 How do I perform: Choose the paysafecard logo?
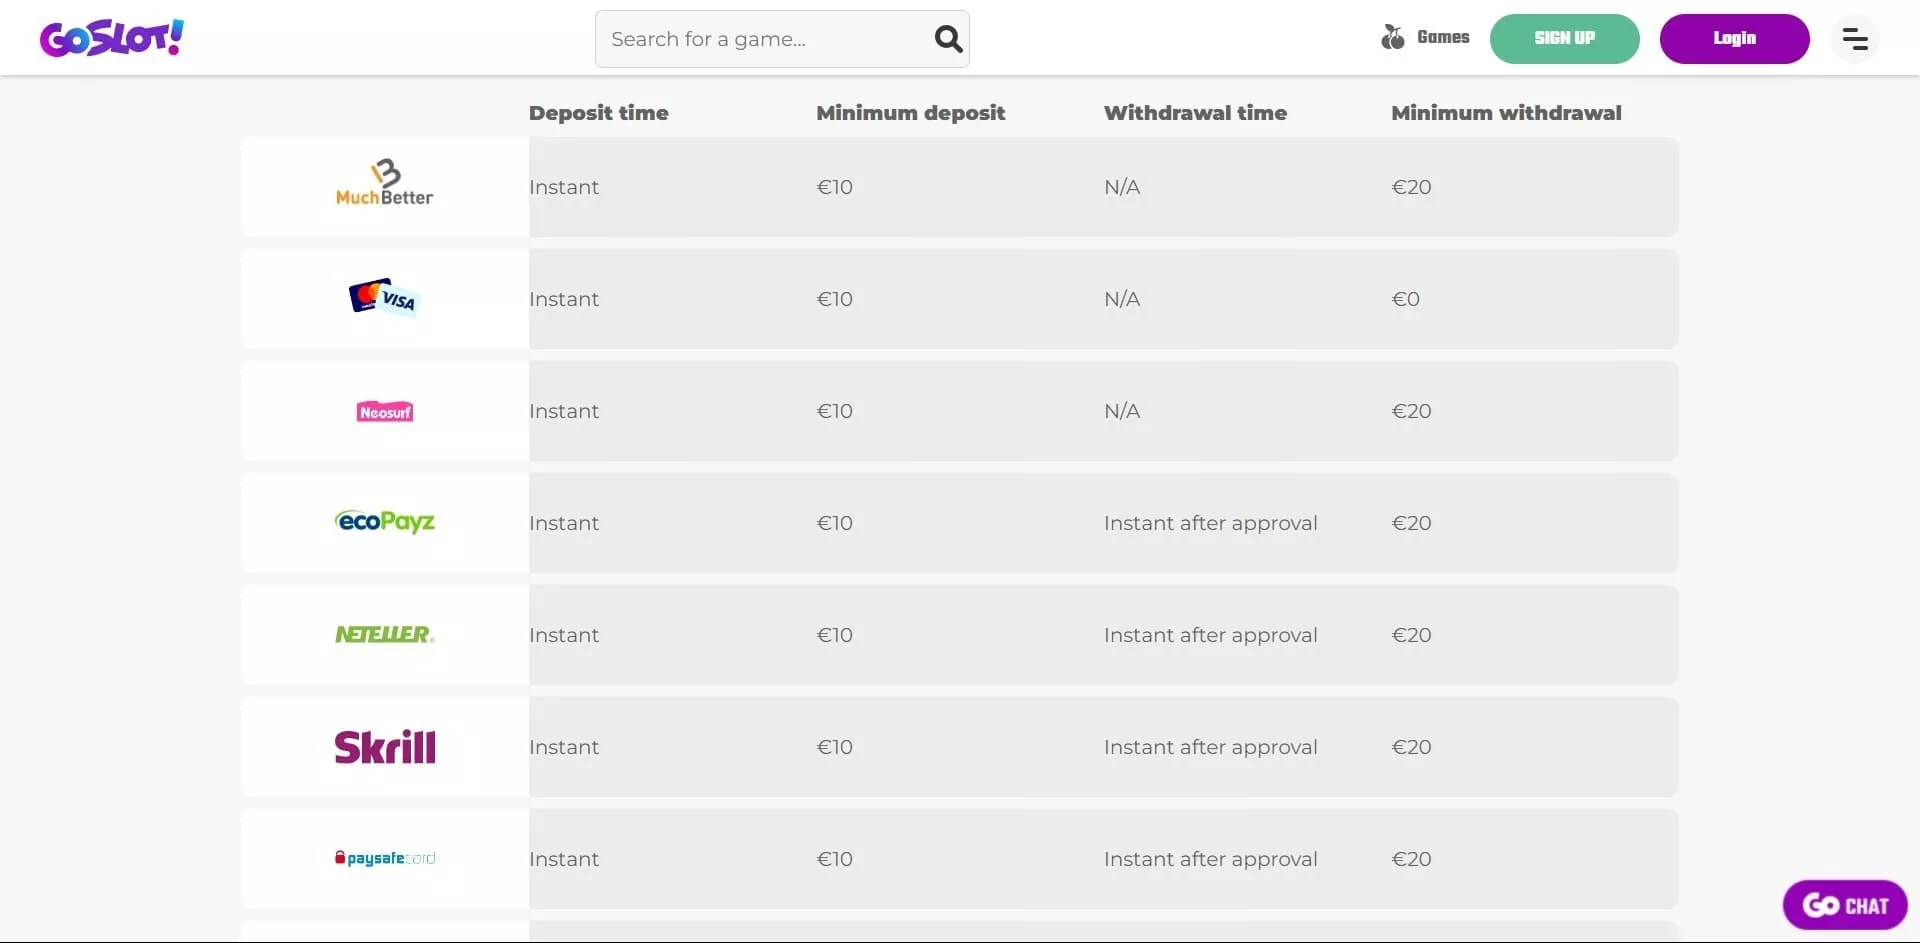coord(385,858)
